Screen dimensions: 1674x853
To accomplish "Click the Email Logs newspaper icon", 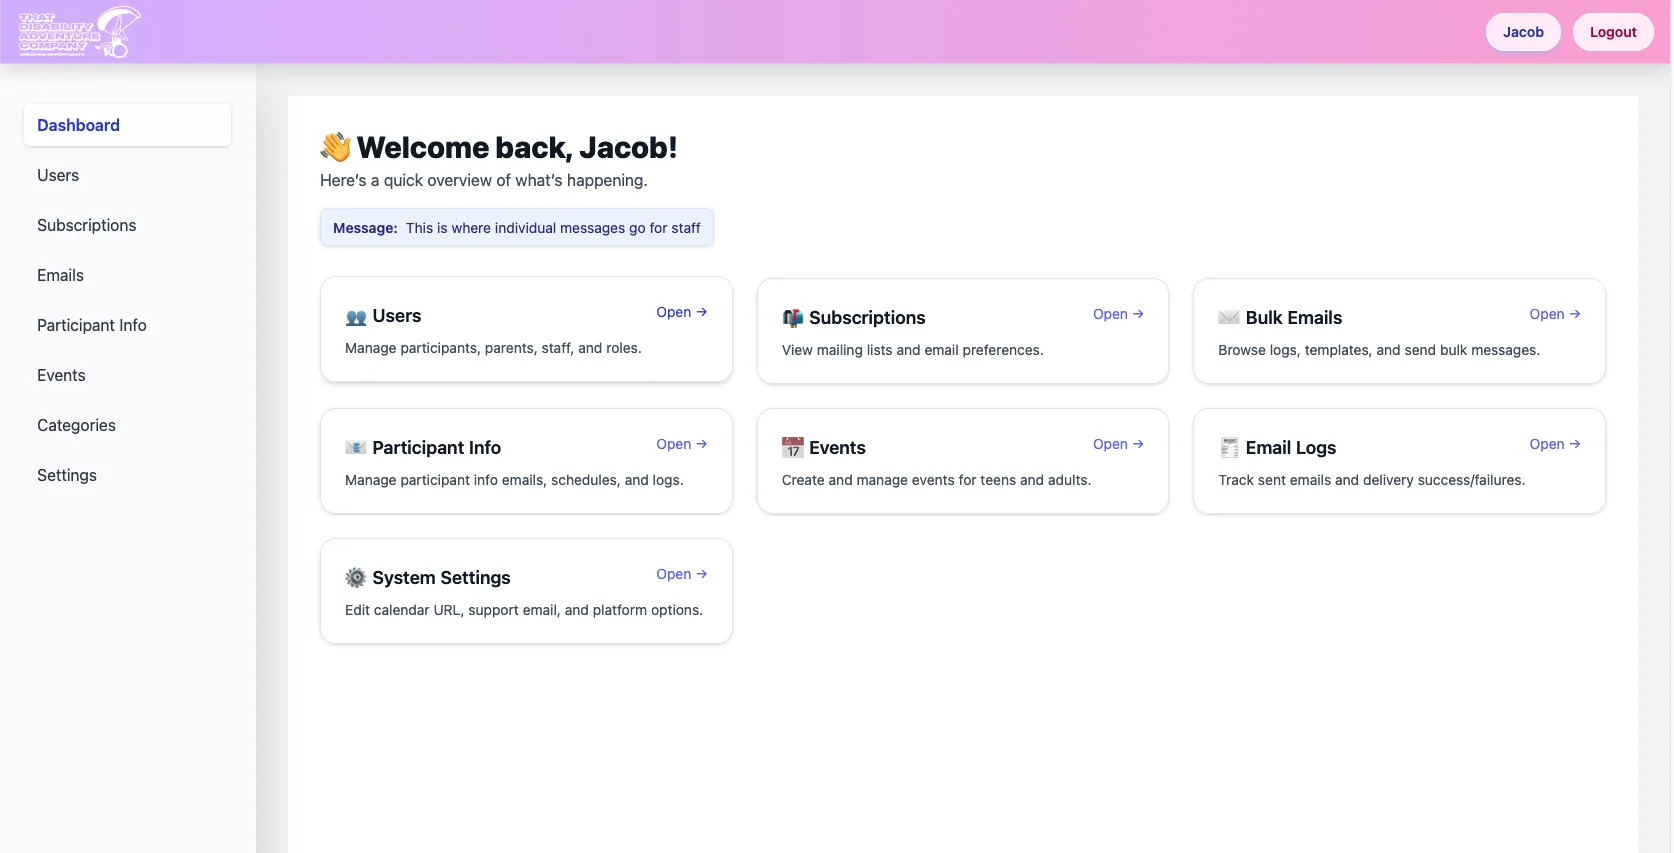I will point(1229,448).
